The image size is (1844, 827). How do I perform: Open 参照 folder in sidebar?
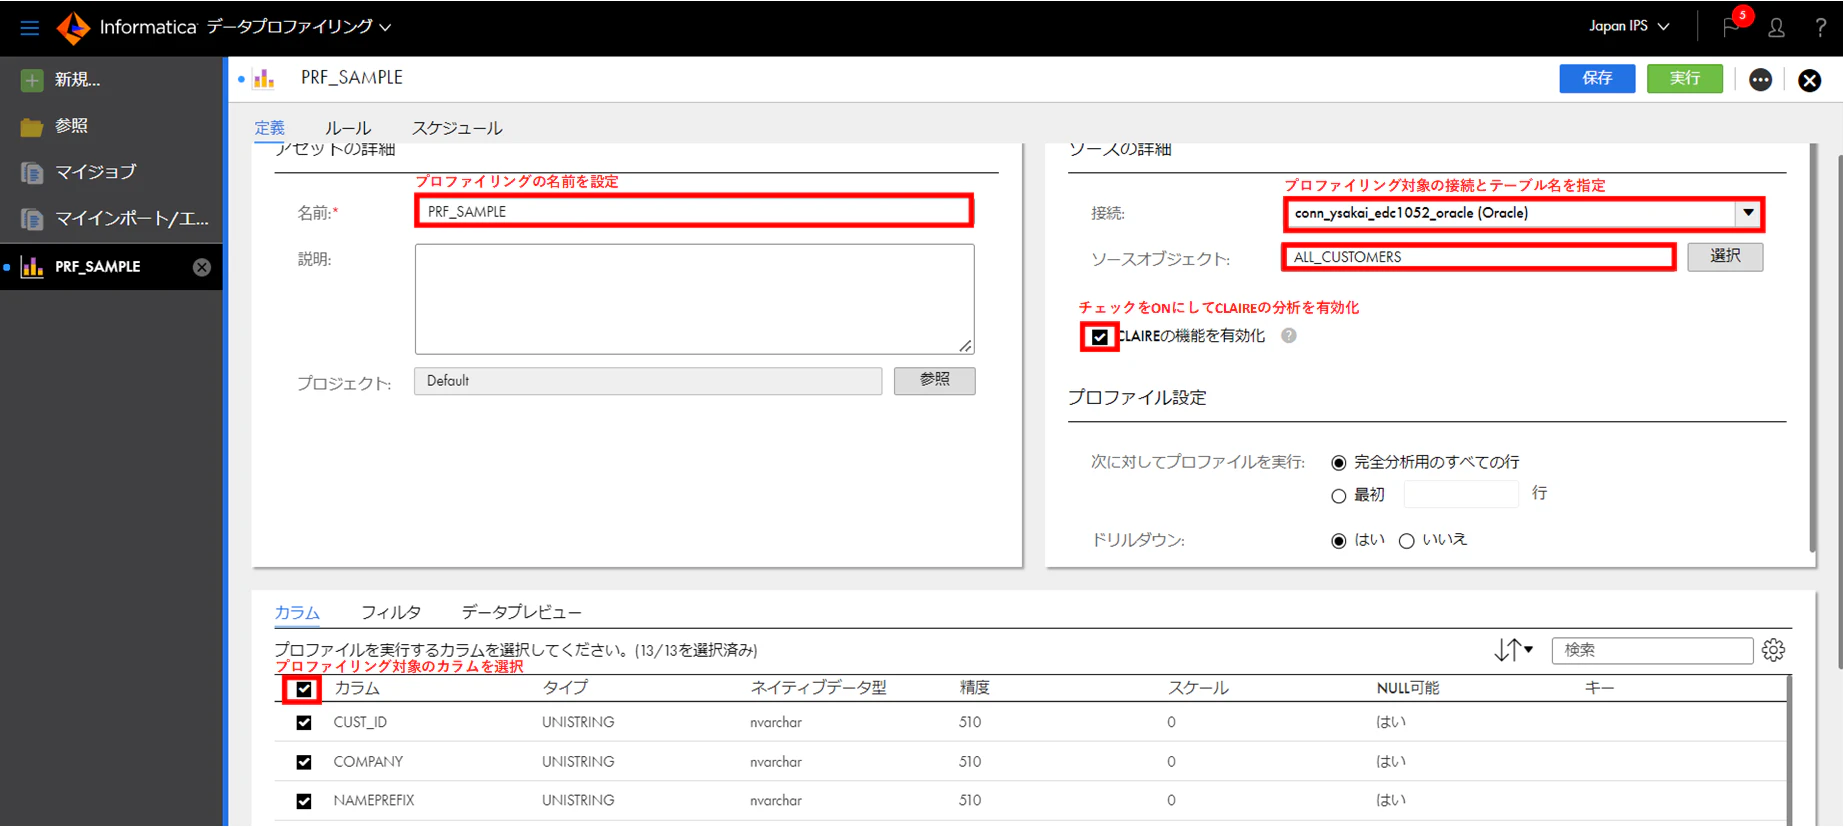(x=32, y=127)
